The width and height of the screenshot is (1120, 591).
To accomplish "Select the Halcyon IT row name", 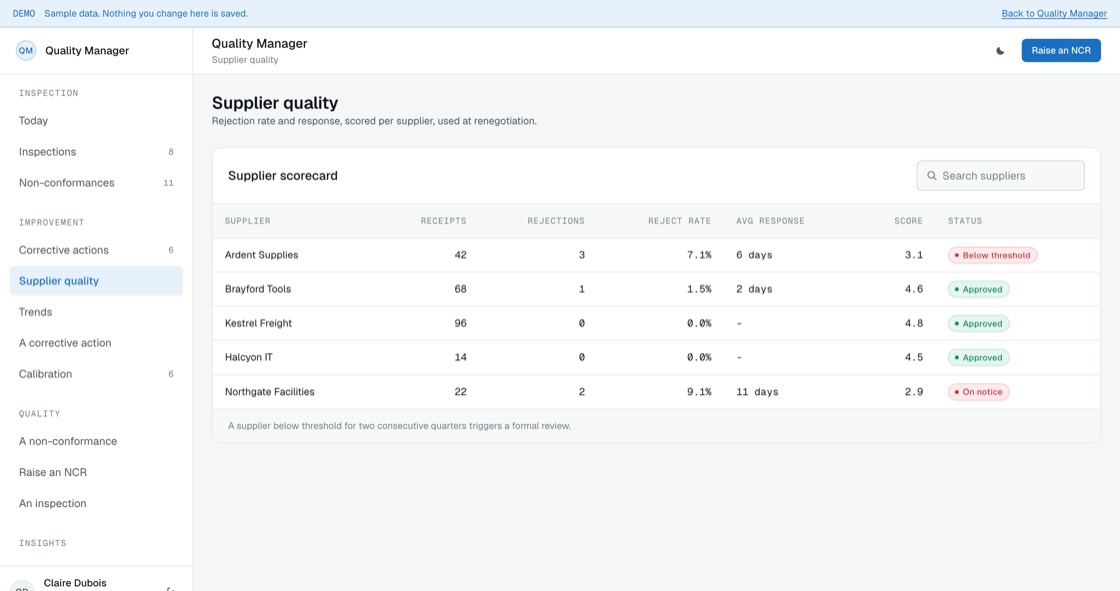I will pos(249,357).
